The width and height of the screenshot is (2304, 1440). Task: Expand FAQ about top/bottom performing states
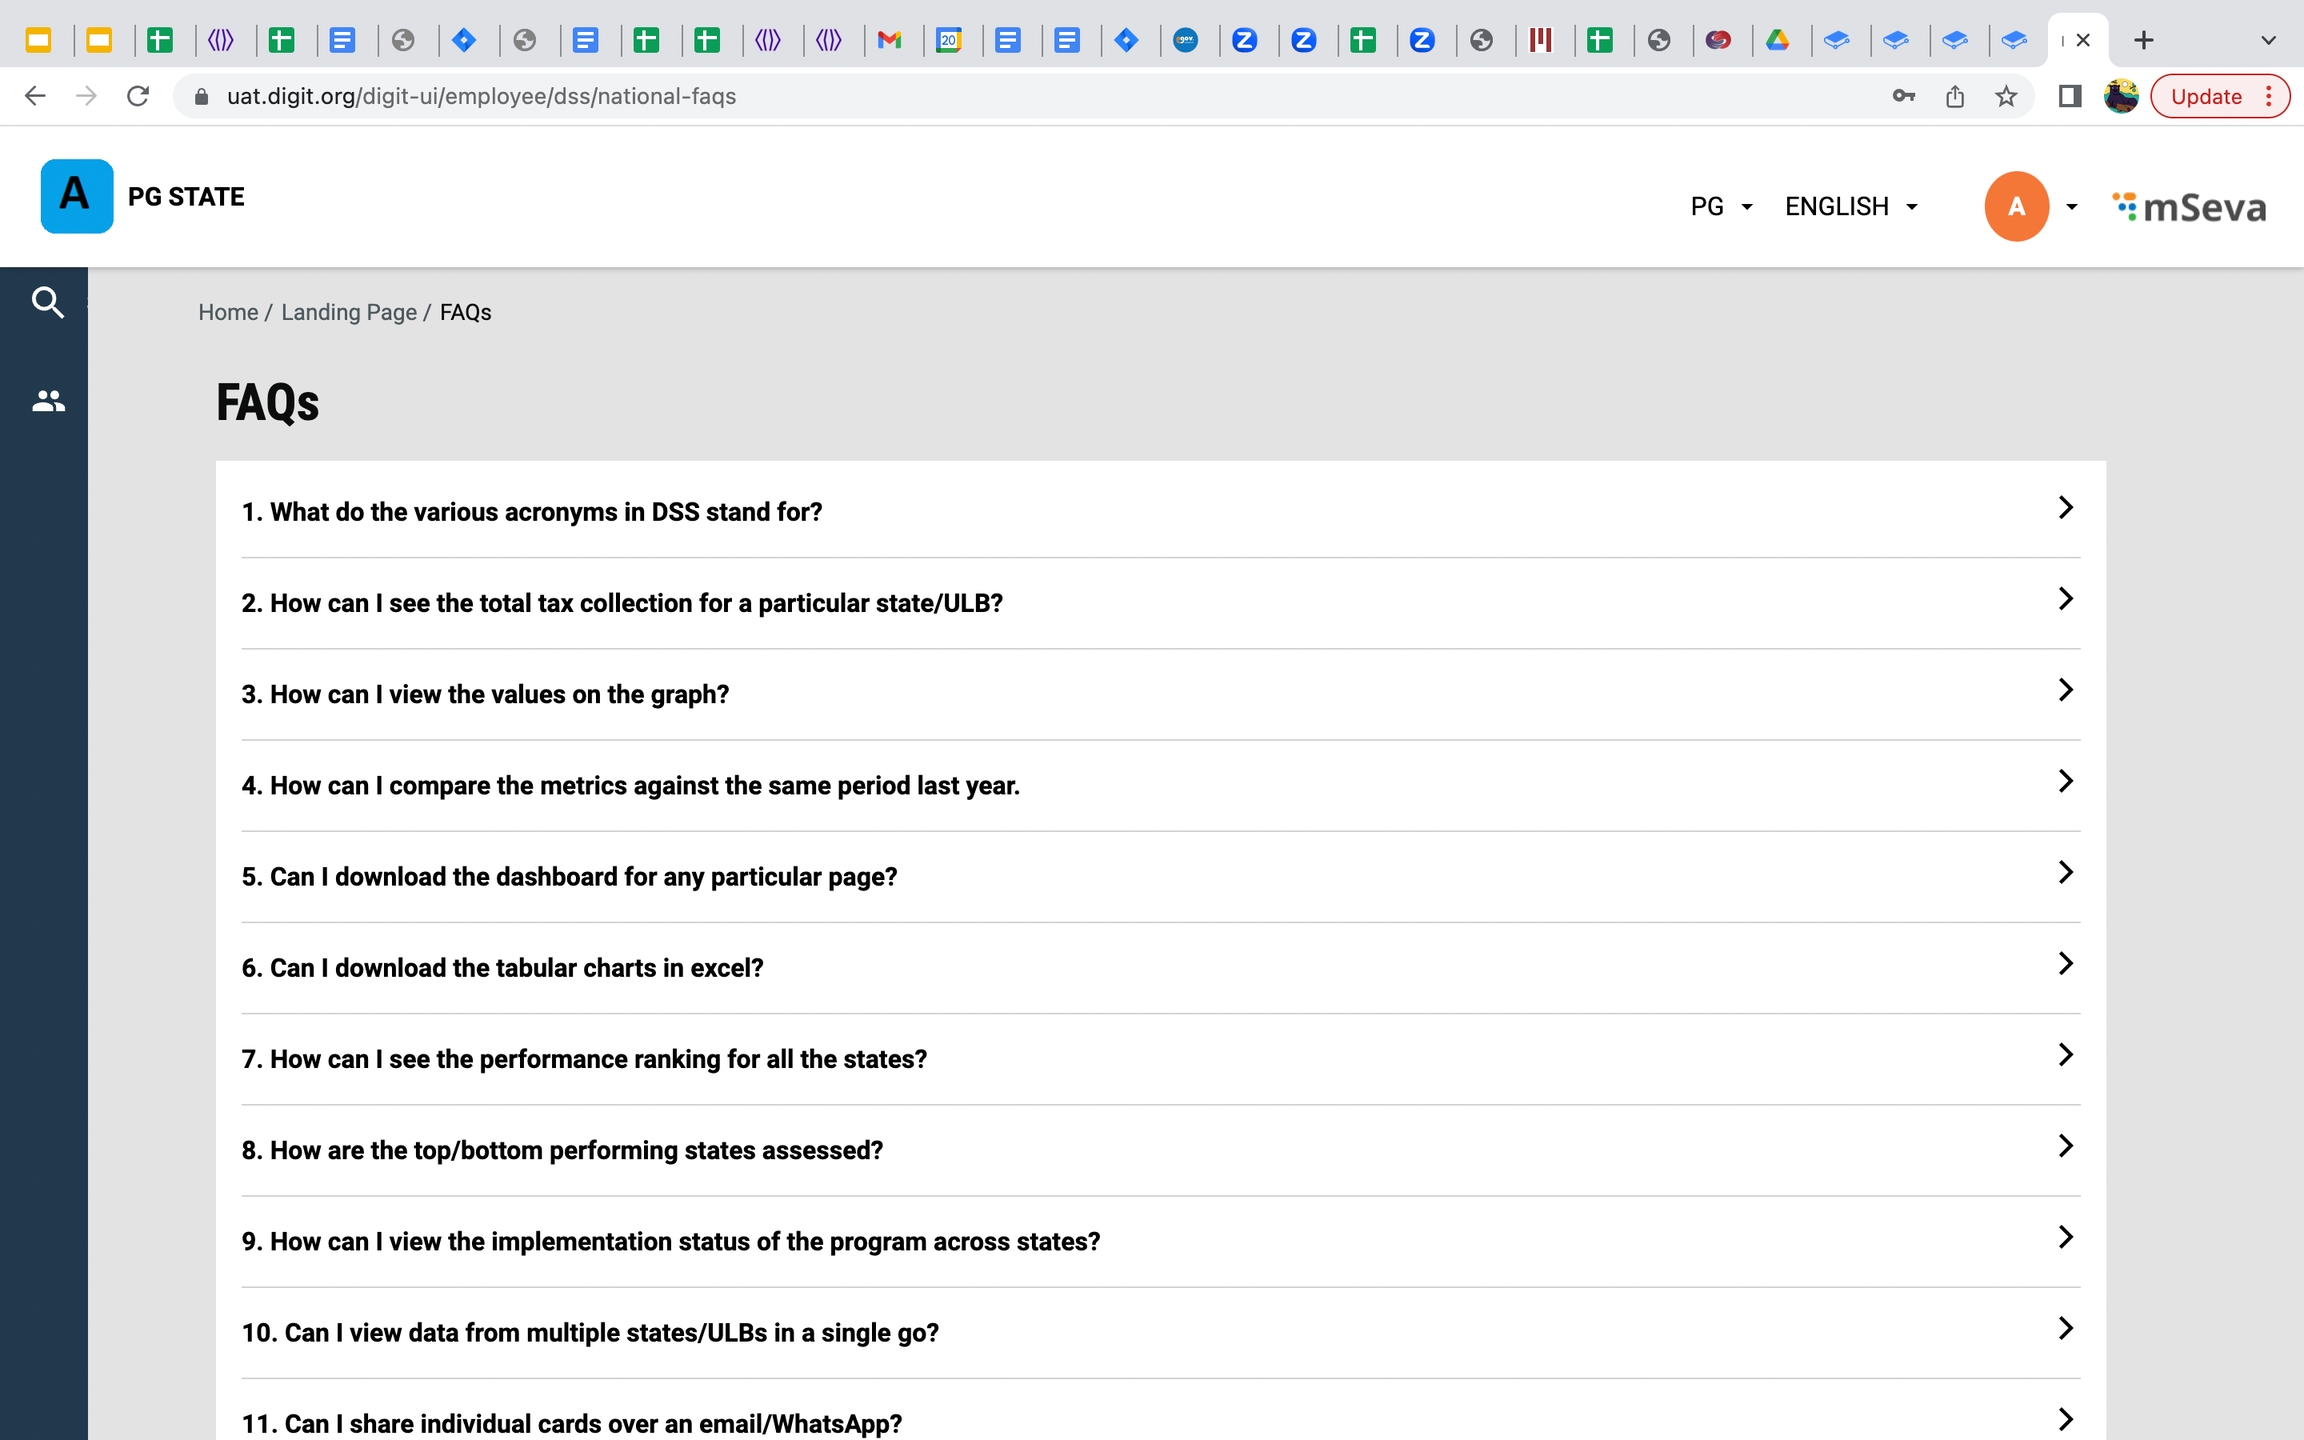tap(1160, 1149)
